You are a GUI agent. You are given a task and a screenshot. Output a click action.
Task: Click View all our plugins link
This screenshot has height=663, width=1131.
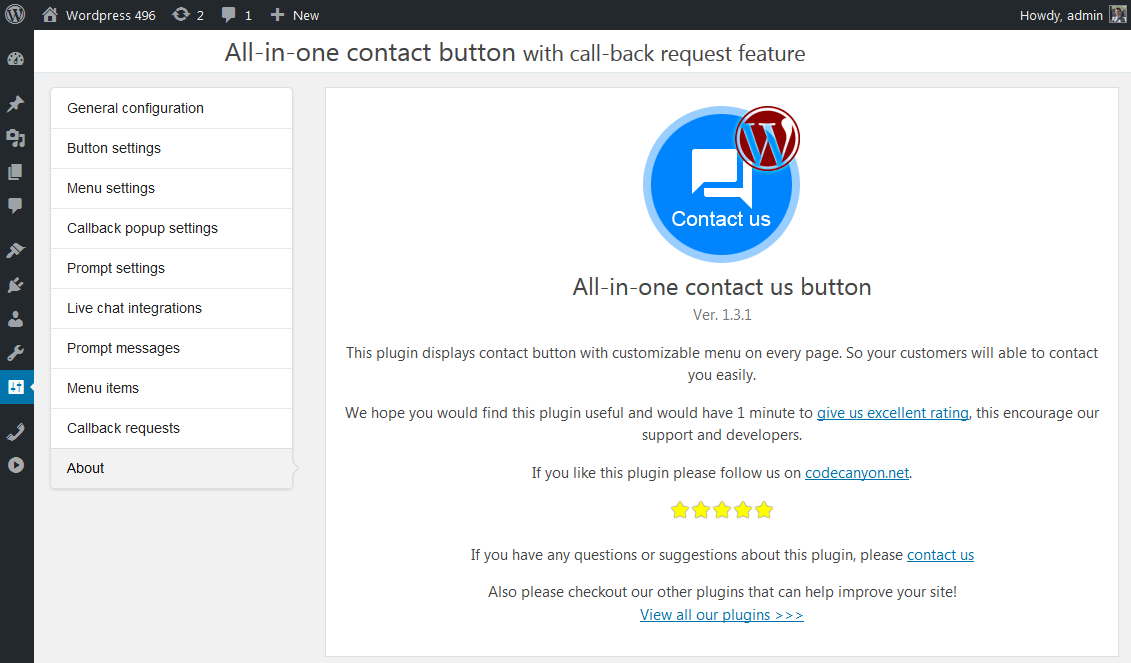pyautogui.click(x=721, y=615)
